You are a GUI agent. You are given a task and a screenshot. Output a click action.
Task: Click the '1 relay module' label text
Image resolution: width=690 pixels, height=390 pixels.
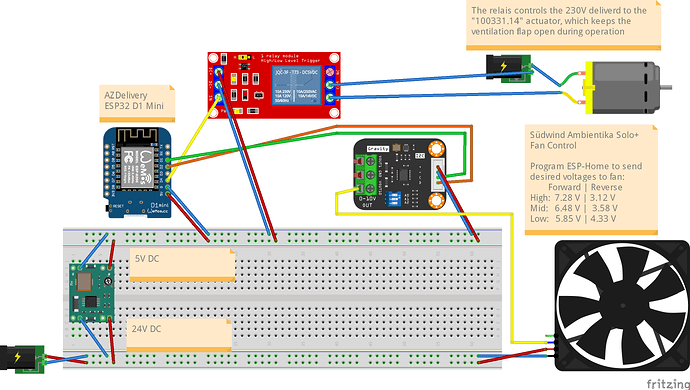[280, 56]
